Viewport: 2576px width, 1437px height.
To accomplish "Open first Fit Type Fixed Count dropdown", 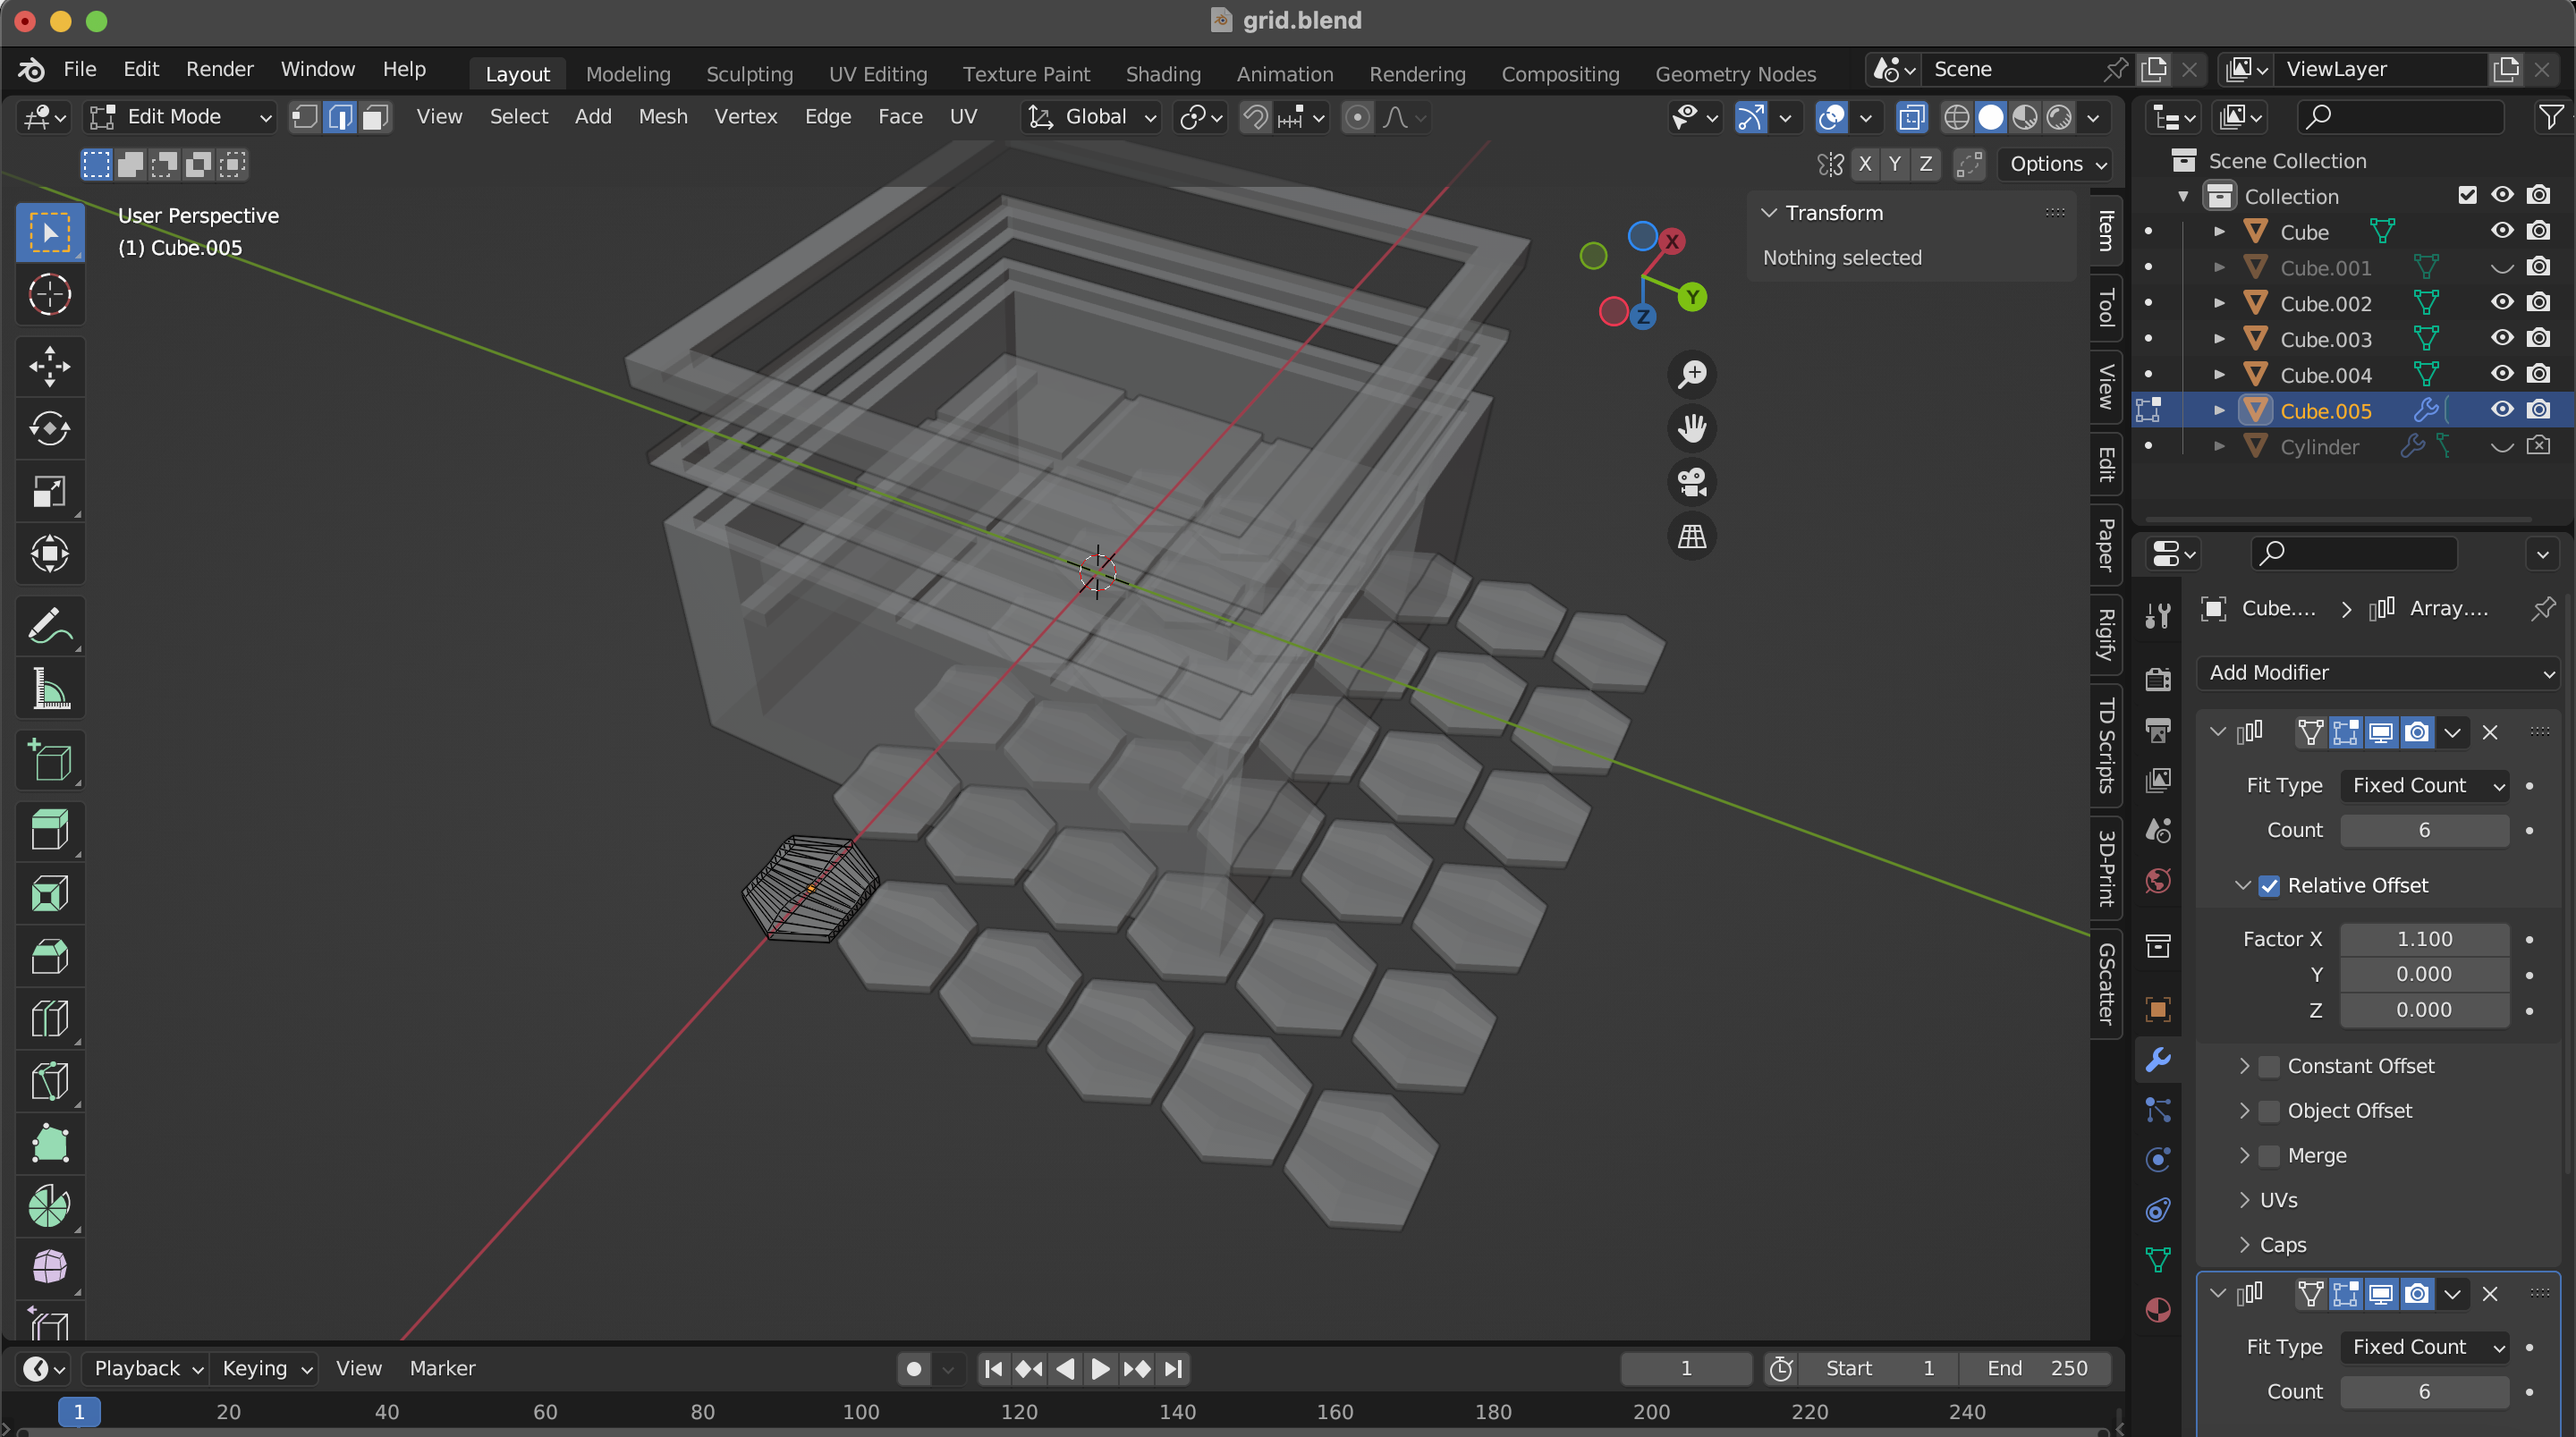I will (2424, 785).
